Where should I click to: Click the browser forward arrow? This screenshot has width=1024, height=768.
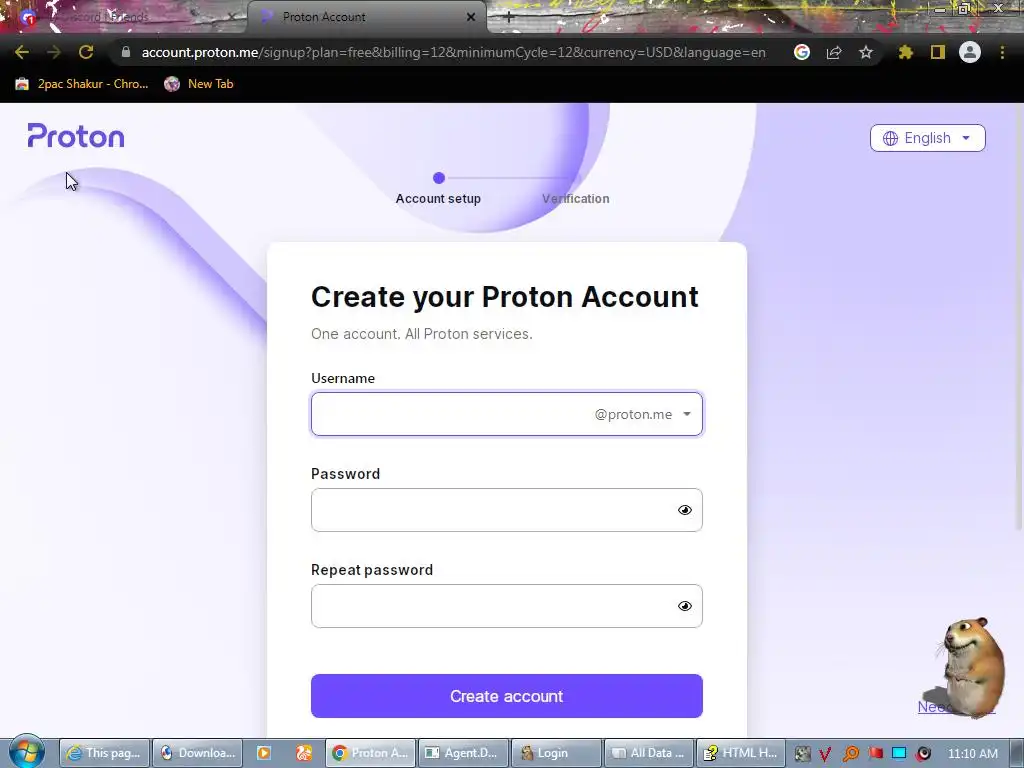coord(54,52)
